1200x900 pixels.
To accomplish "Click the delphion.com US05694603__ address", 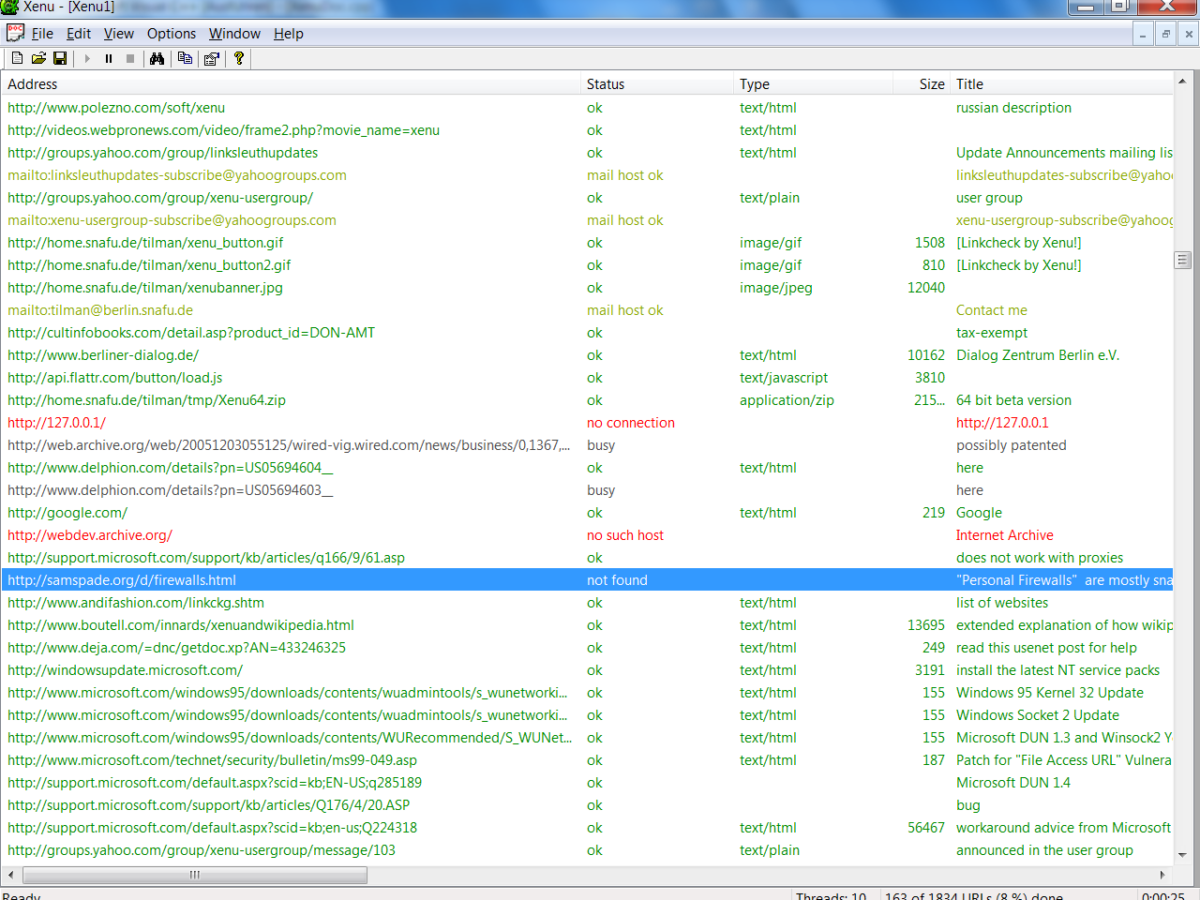I will [x=170, y=490].
